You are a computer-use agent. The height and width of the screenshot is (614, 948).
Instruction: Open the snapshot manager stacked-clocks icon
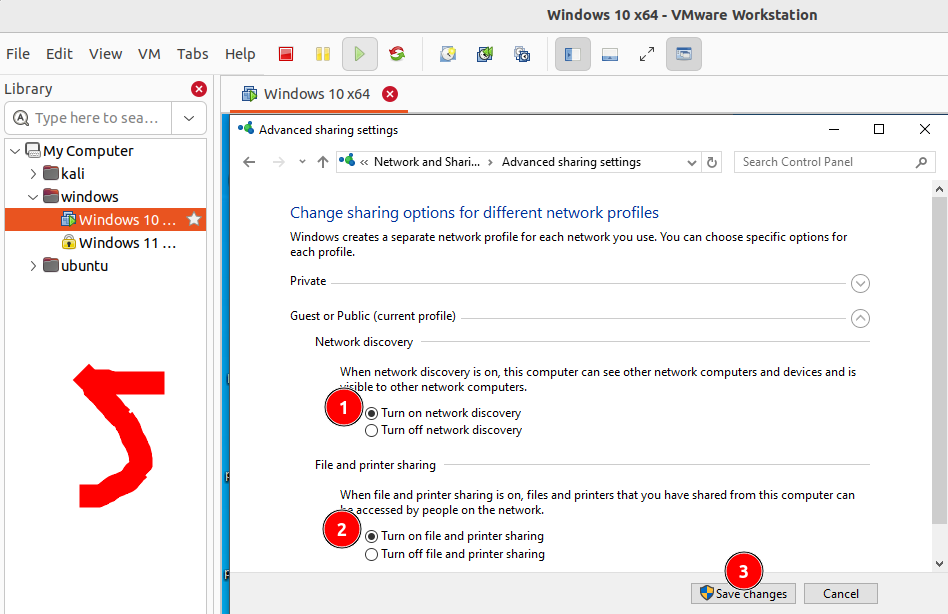coord(522,54)
